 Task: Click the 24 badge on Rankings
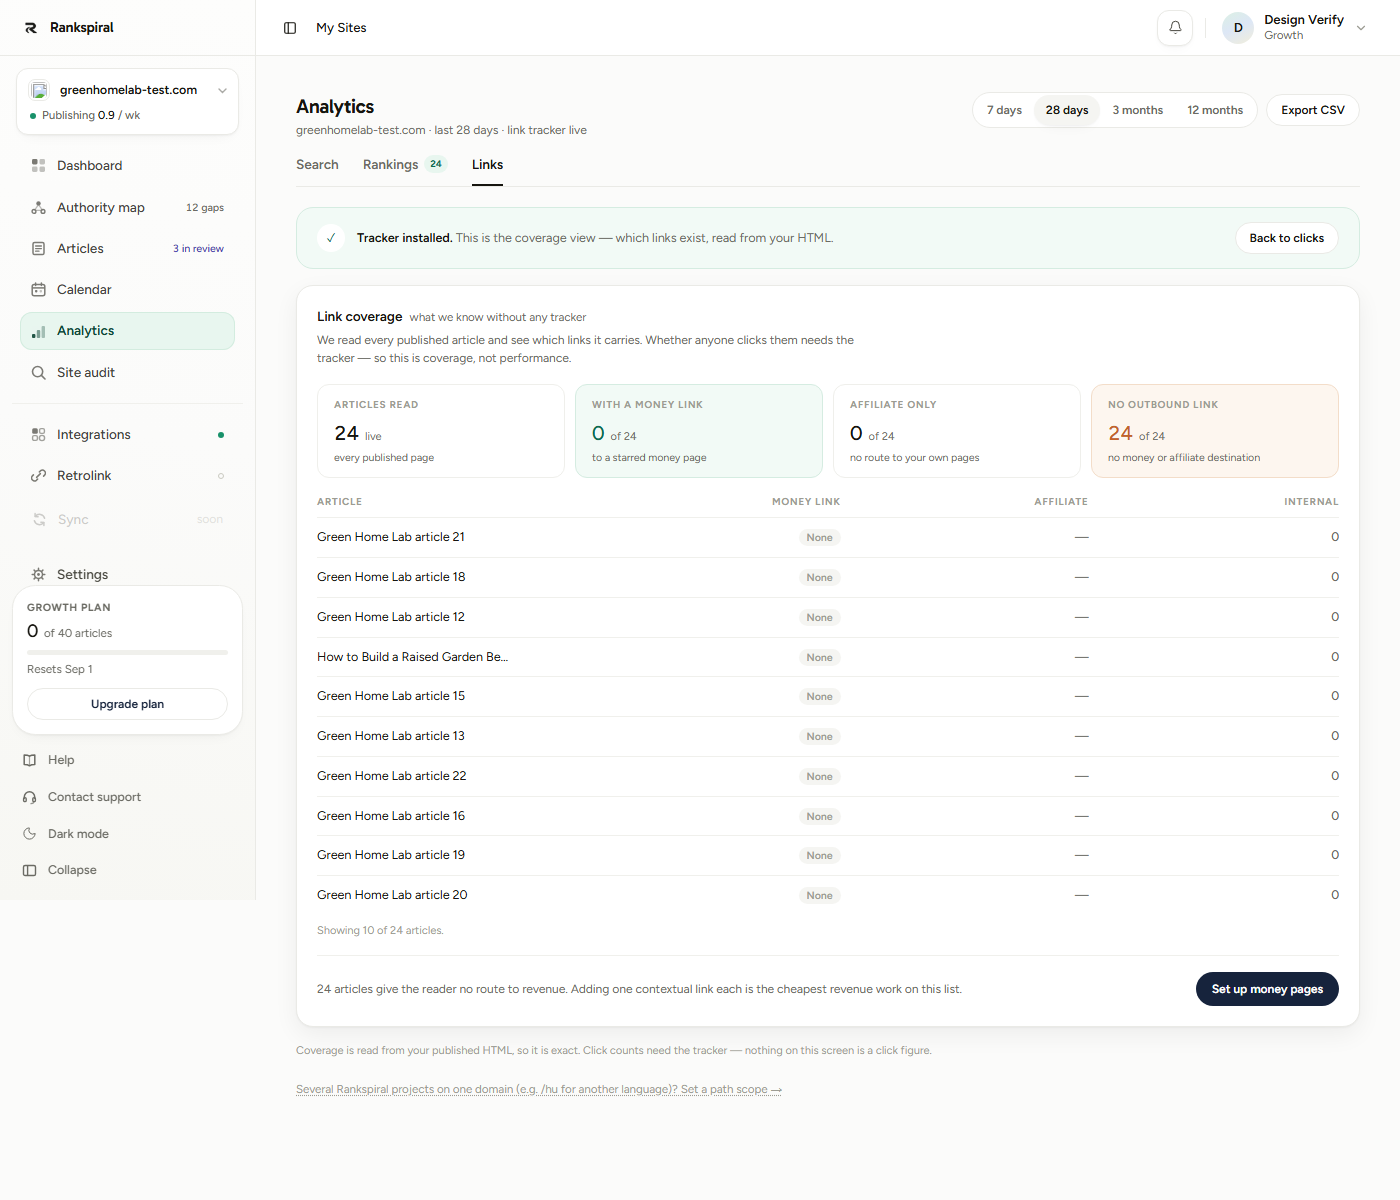[436, 165]
